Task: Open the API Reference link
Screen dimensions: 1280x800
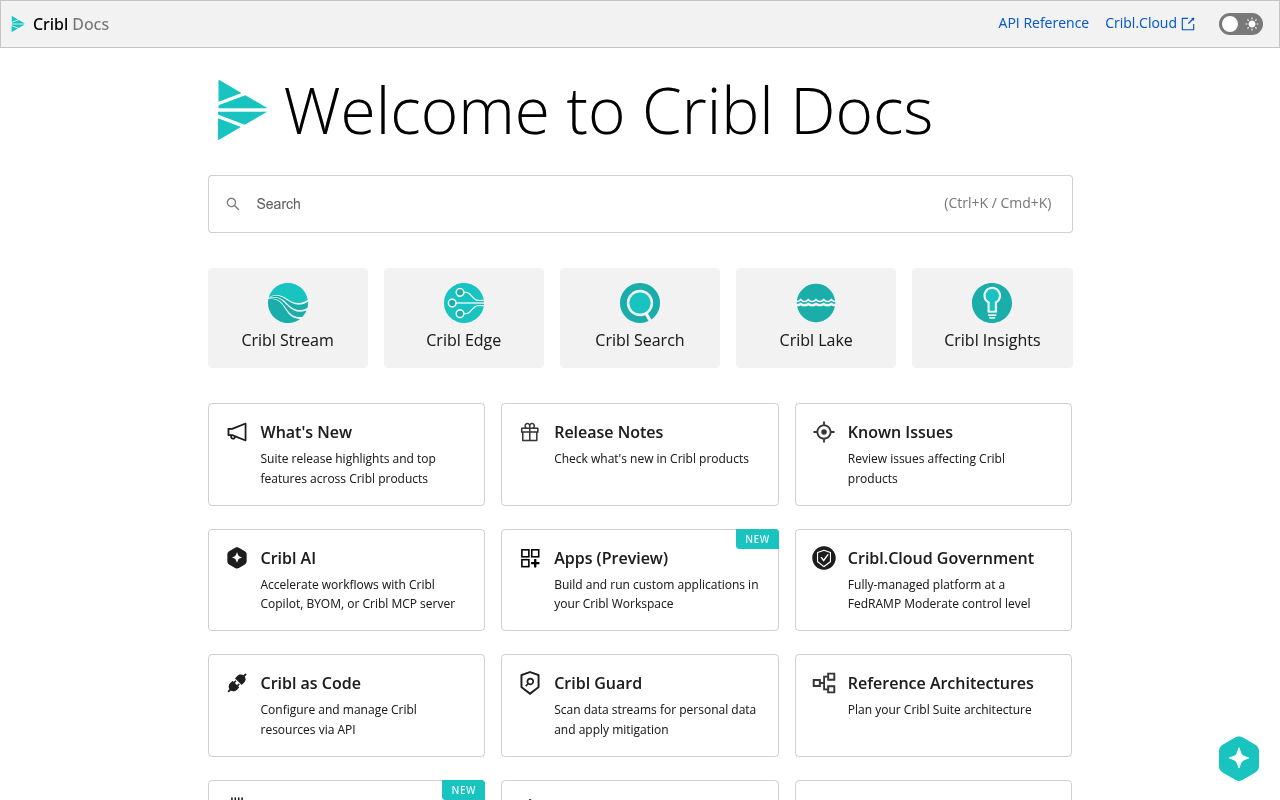Action: [x=1043, y=23]
